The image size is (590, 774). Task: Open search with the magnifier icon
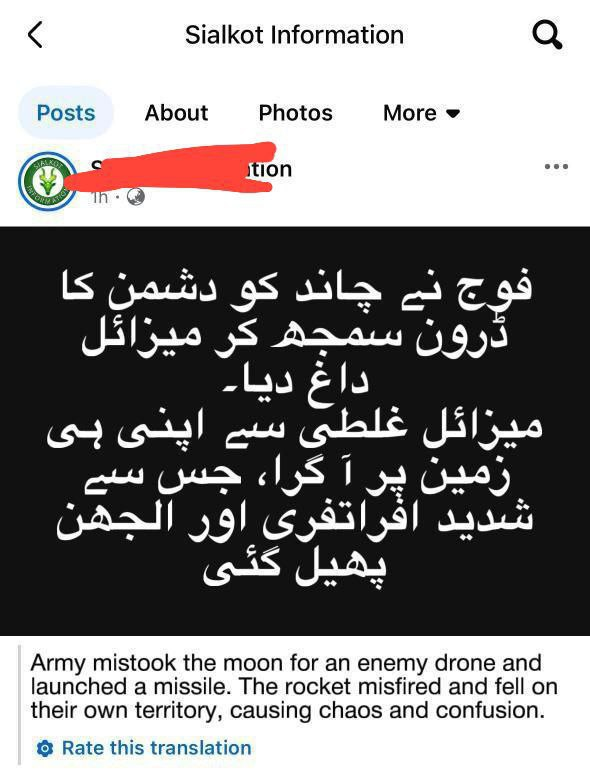pyautogui.click(x=547, y=36)
